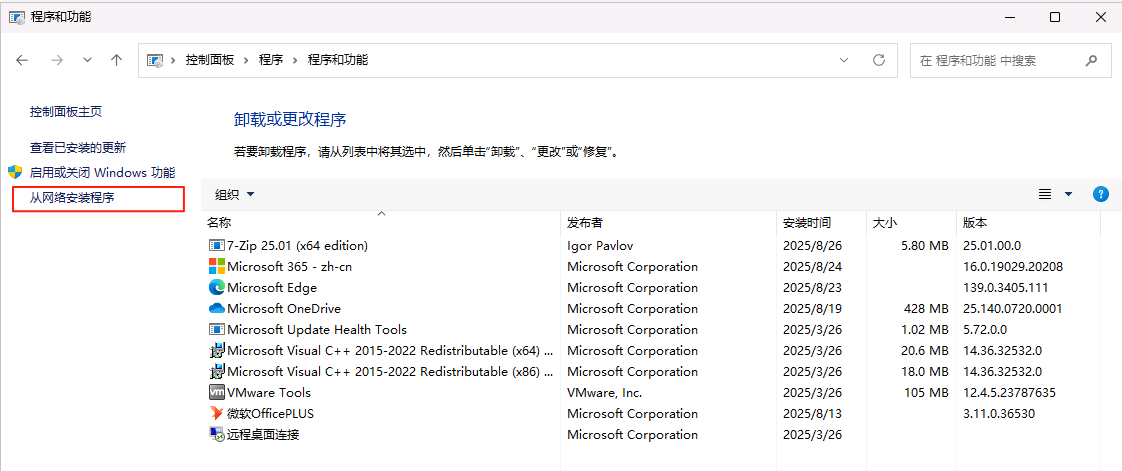Click the address bar control panel icon

155,60
